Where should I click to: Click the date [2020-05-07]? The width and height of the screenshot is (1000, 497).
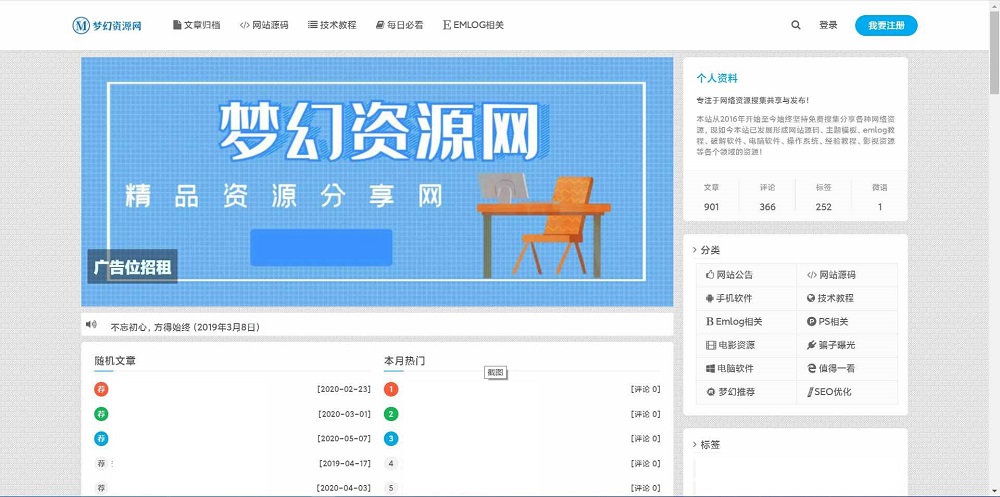344,439
